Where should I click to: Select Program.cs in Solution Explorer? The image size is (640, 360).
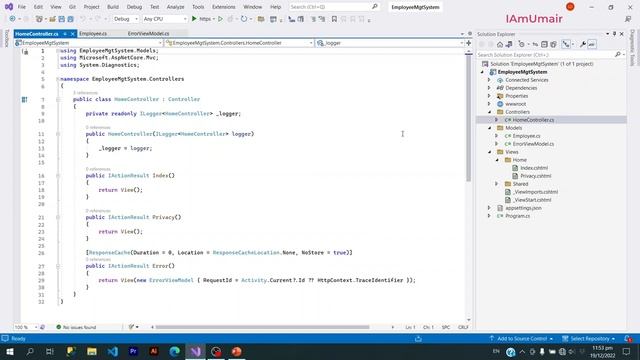518,216
